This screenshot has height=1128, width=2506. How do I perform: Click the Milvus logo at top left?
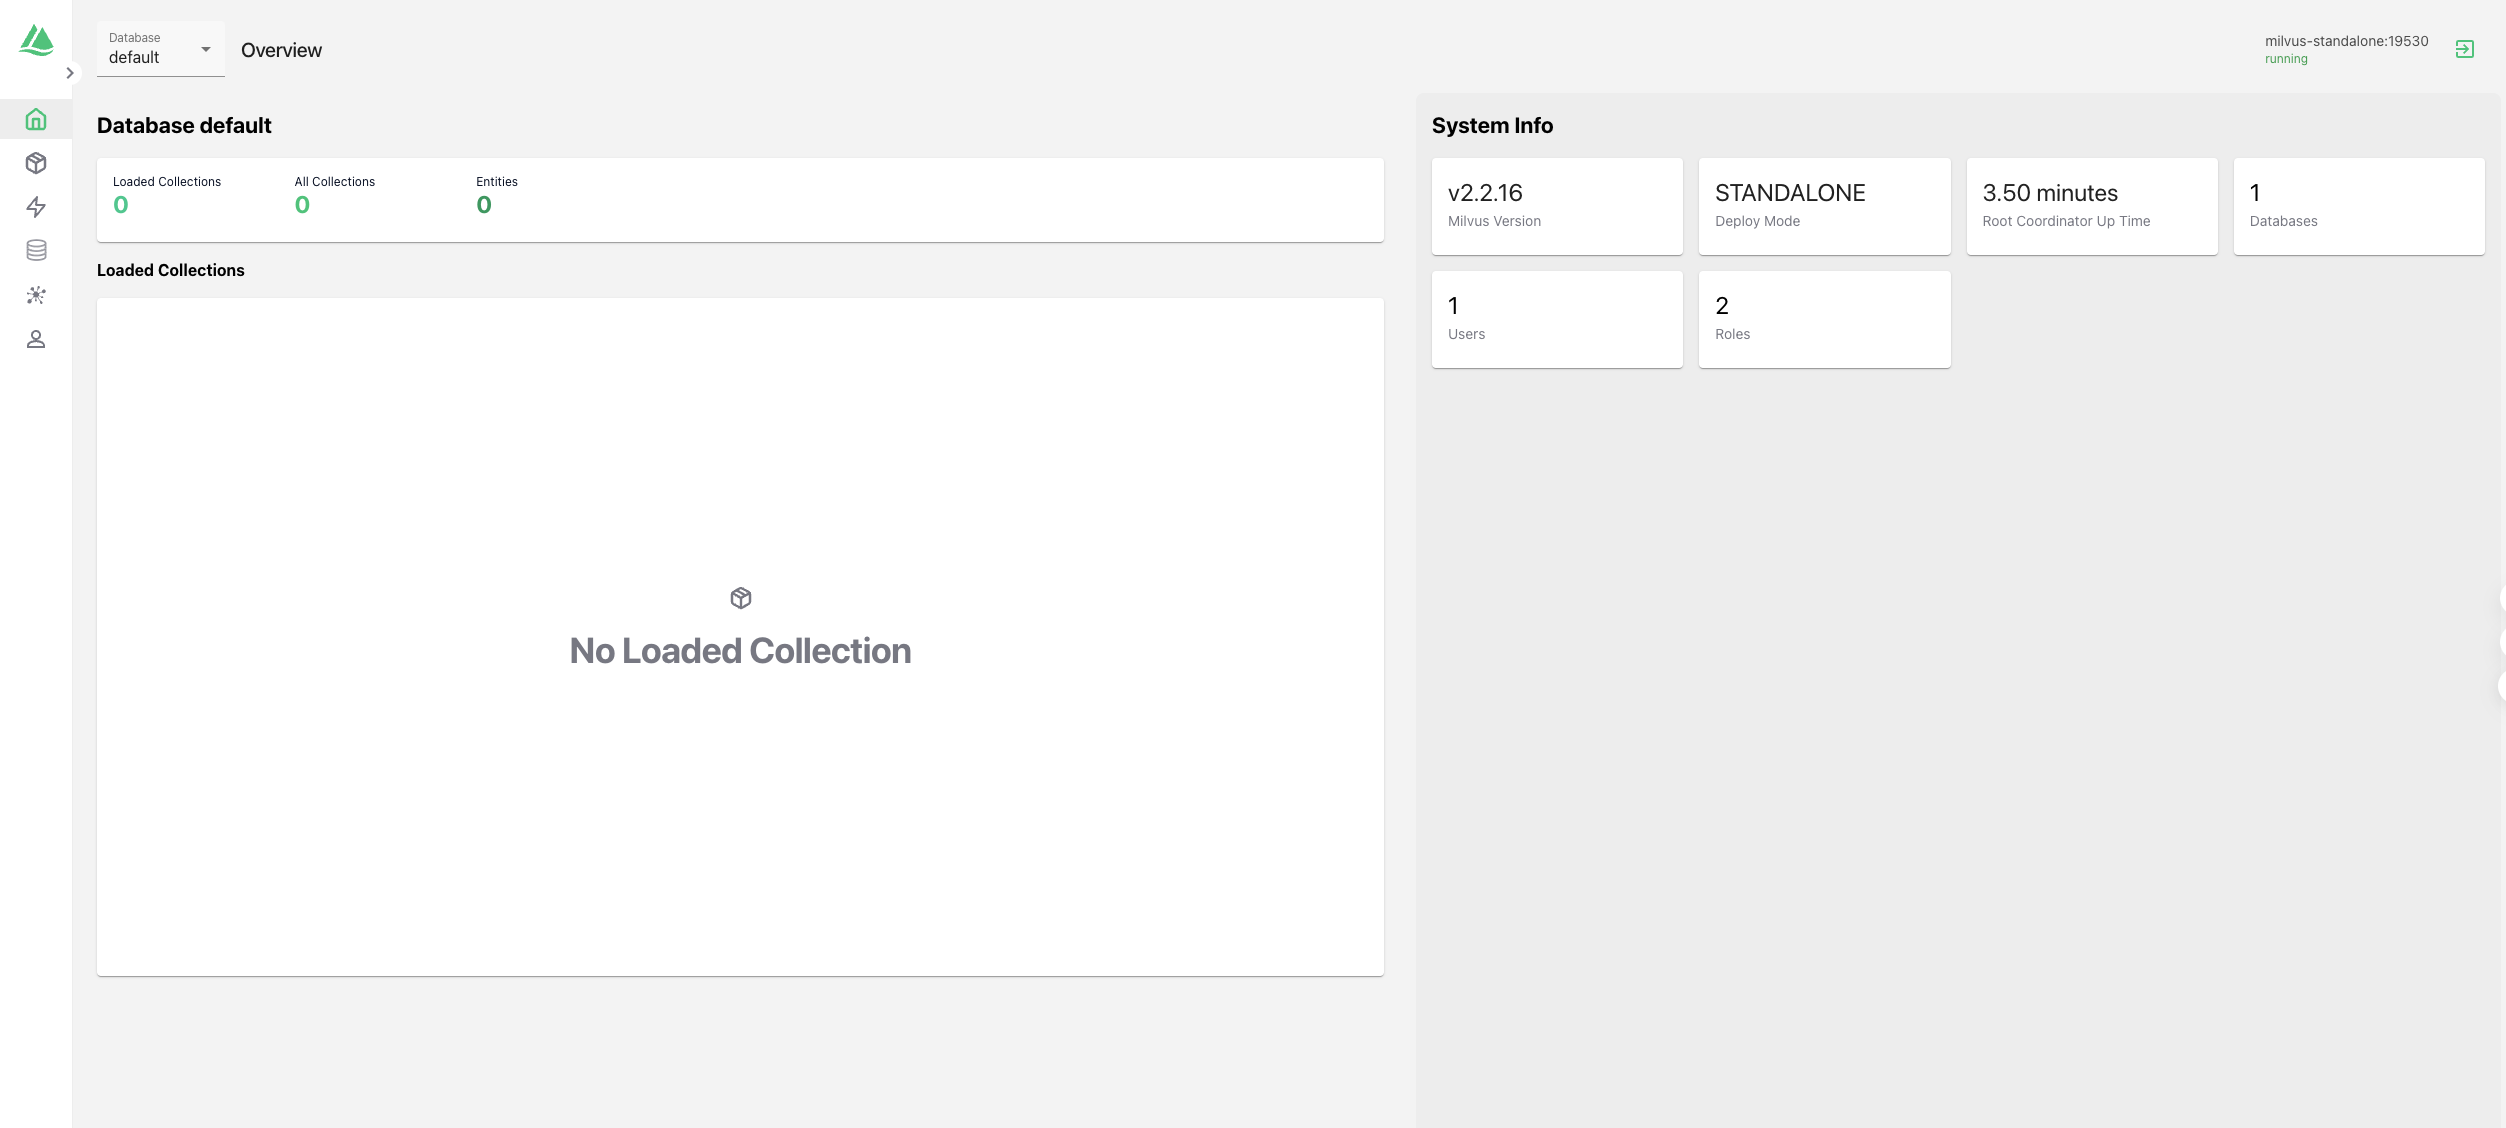pyautogui.click(x=37, y=40)
